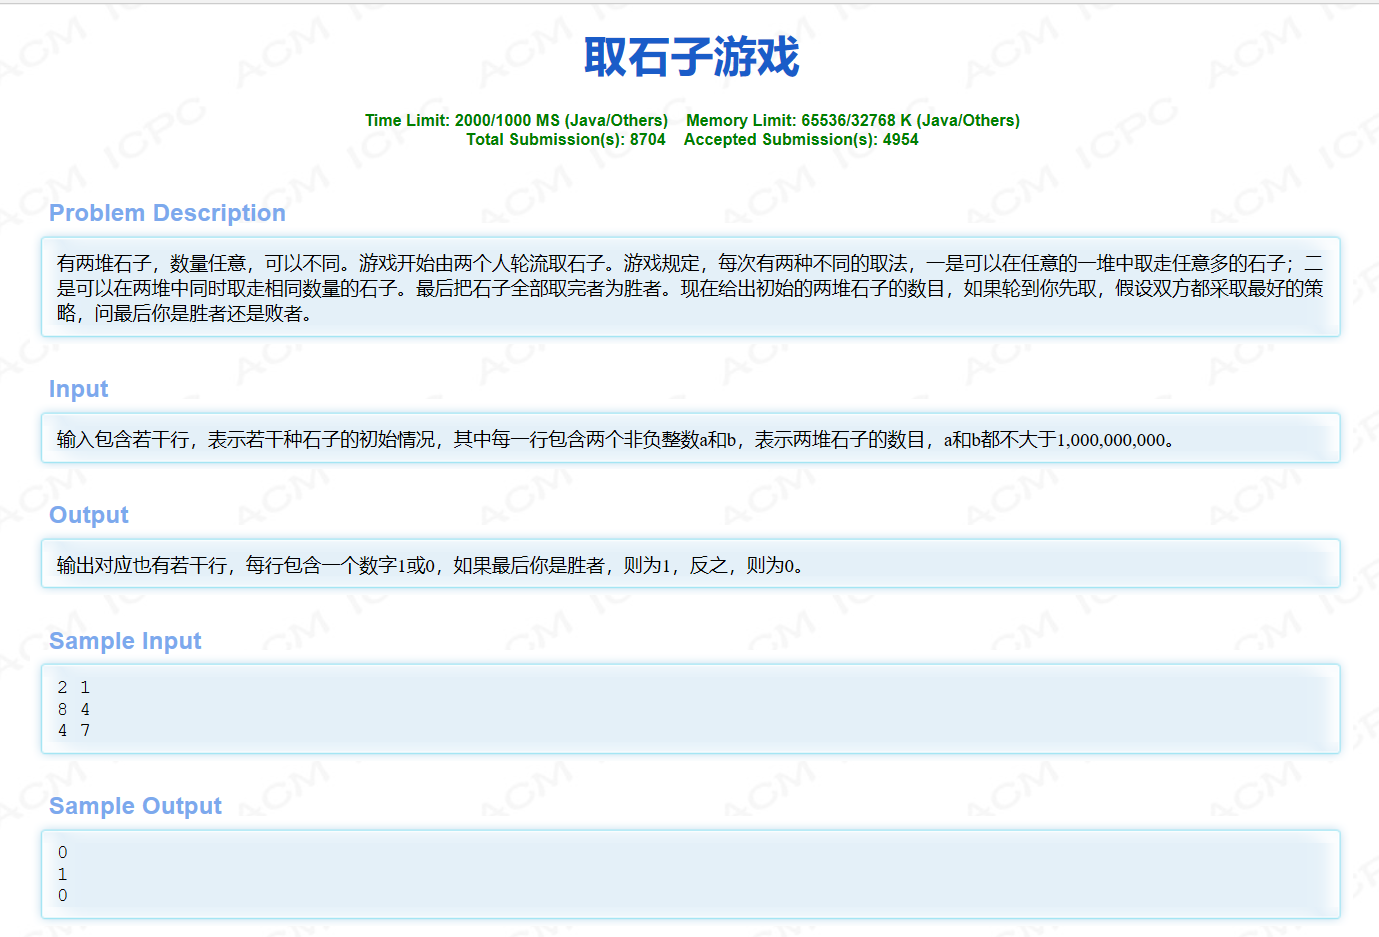Image resolution: width=1379 pixels, height=937 pixels.
Task: Click the Problem Description heading
Action: click(167, 213)
